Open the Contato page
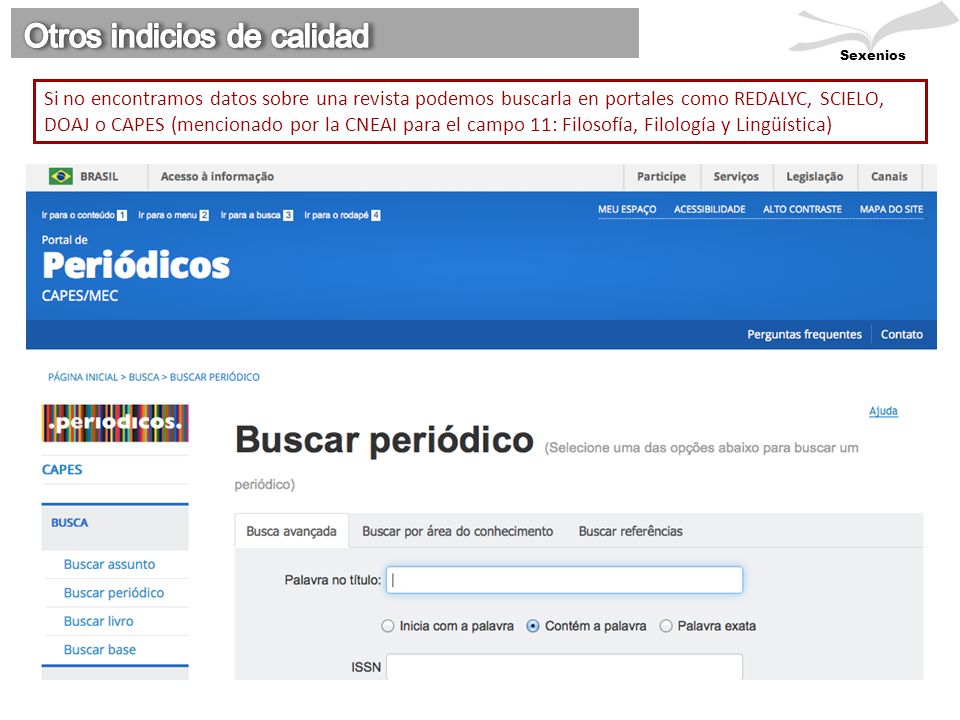Image resolution: width=960 pixels, height=720 pixels. point(901,334)
